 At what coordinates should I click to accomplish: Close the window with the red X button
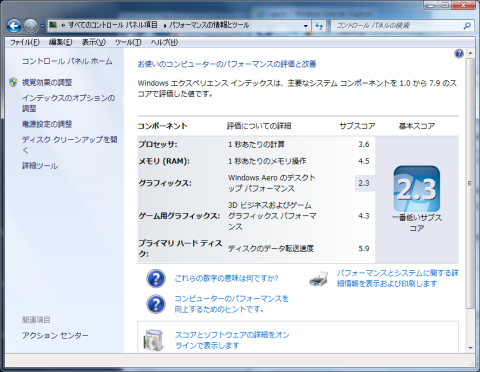click(x=464, y=5)
